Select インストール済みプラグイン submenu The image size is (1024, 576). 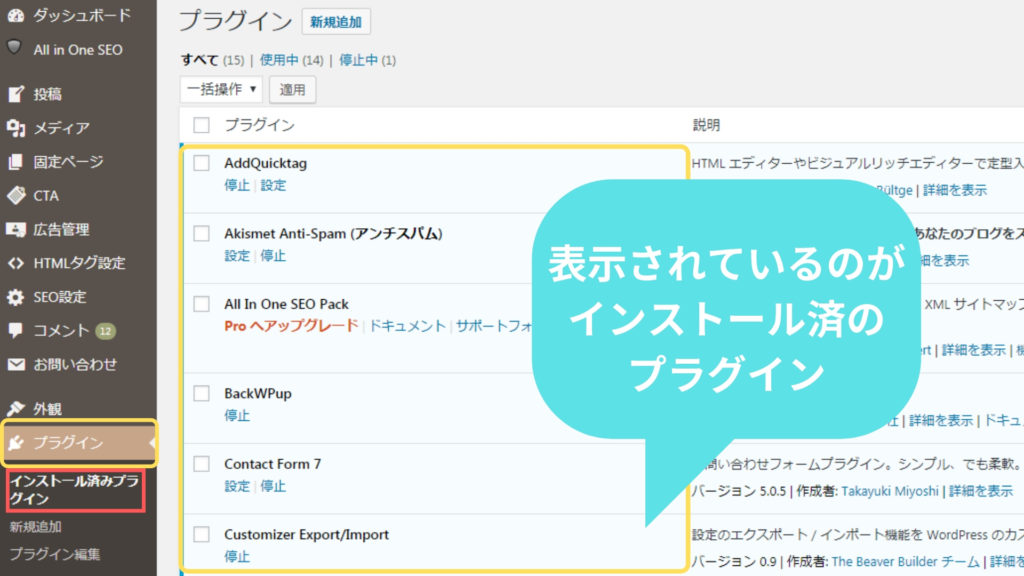(x=74, y=490)
